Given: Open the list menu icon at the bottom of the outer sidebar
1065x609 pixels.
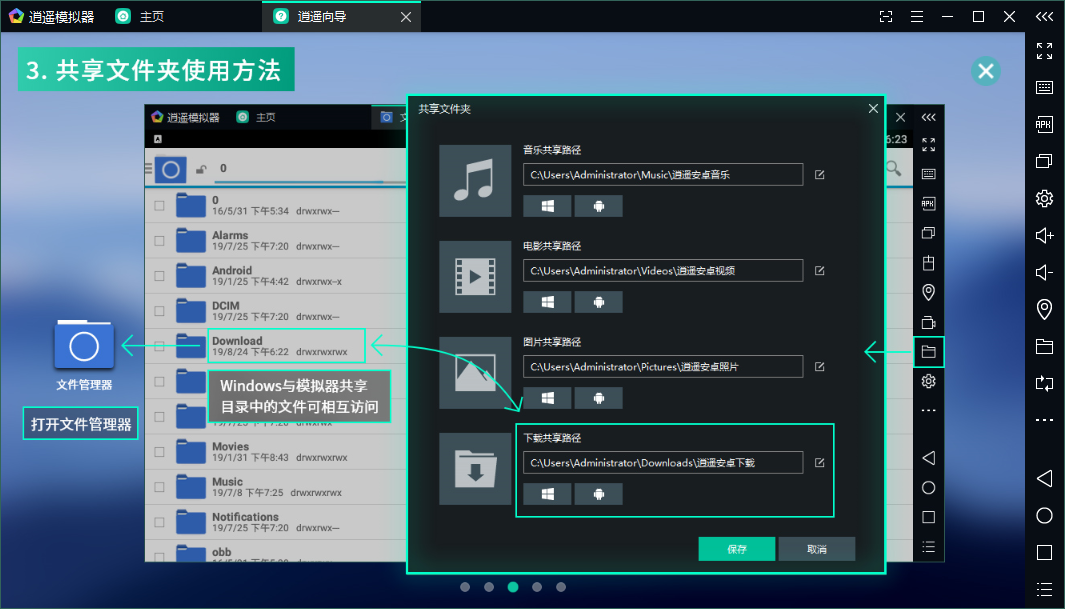Looking at the screenshot, I should click(1044, 589).
